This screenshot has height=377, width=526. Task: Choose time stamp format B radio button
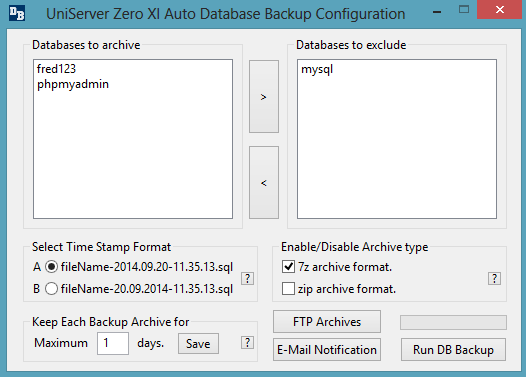point(51,288)
